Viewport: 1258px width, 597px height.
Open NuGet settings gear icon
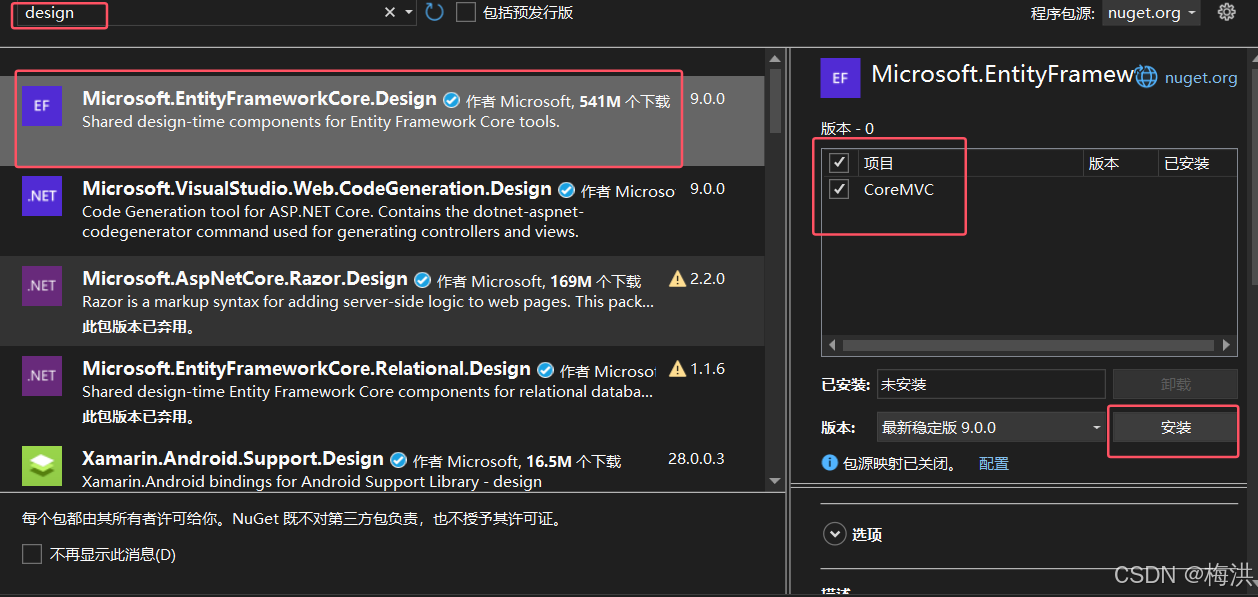pos(1227,12)
